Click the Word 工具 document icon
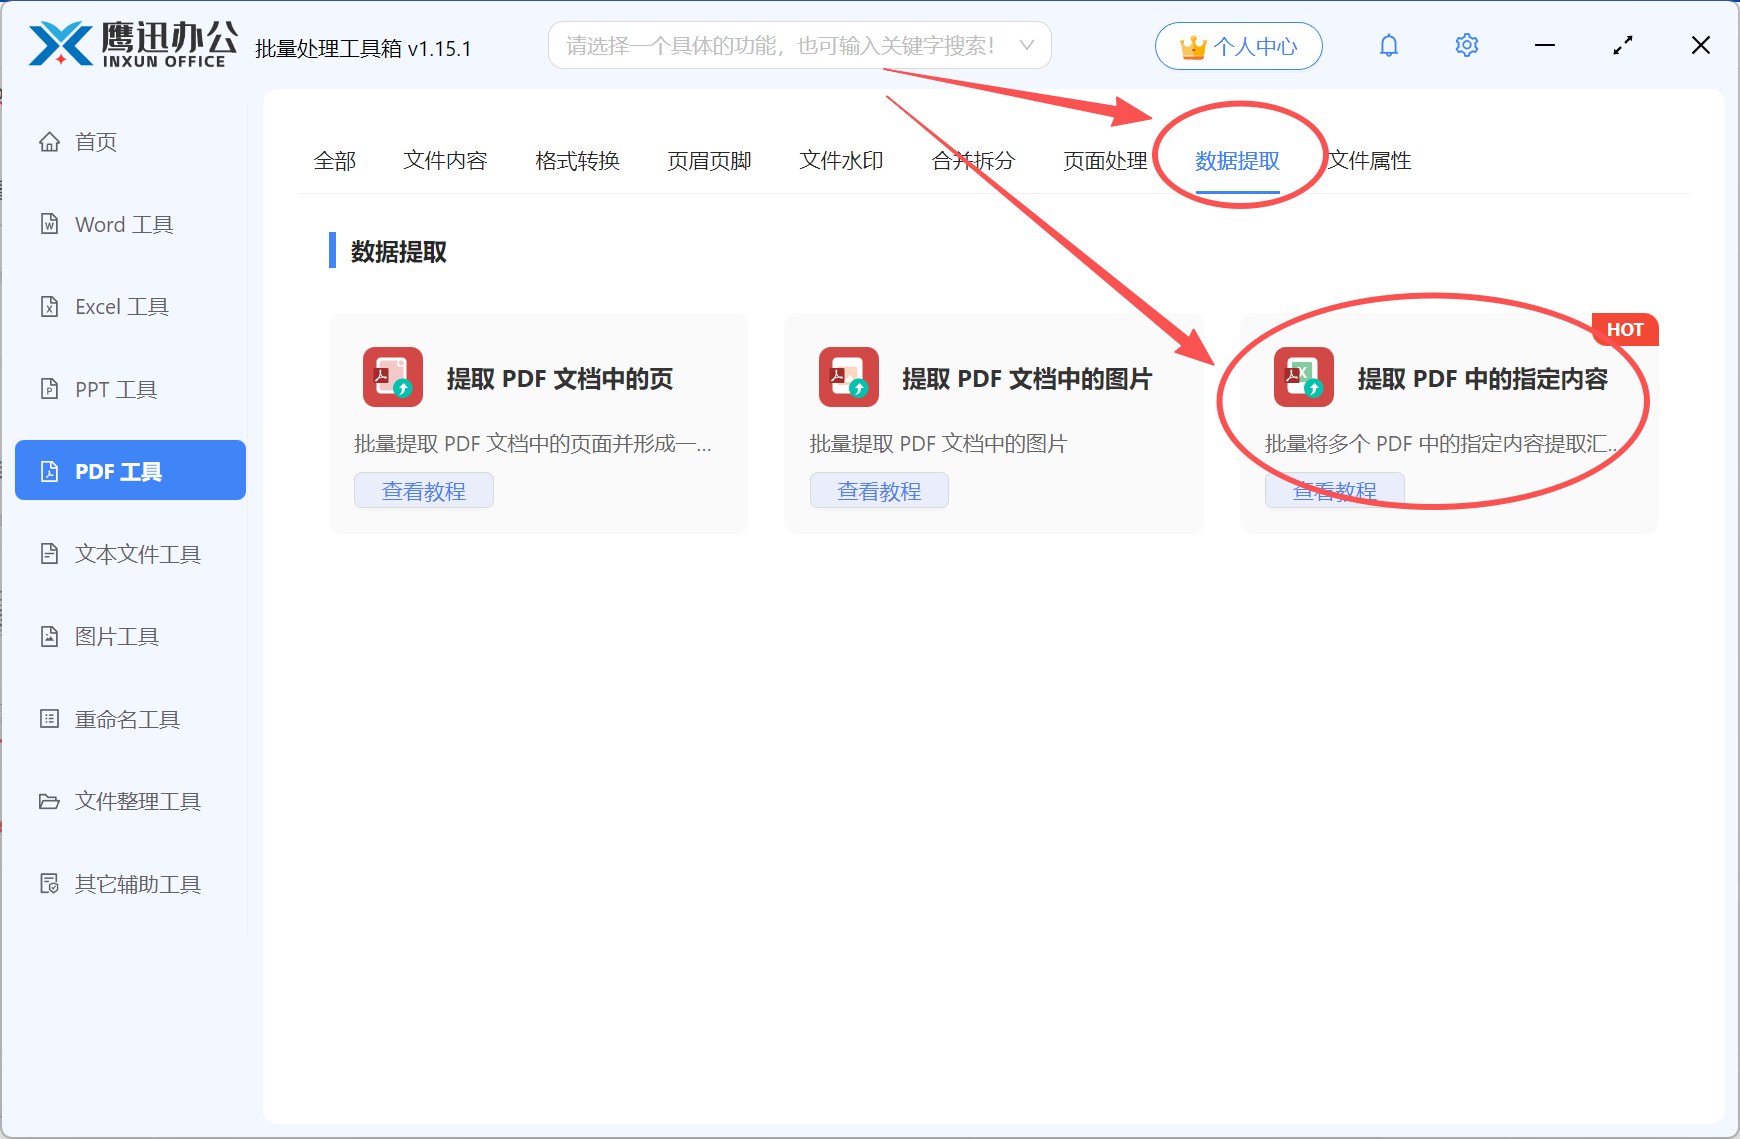Viewport: 1740px width, 1139px height. (49, 224)
